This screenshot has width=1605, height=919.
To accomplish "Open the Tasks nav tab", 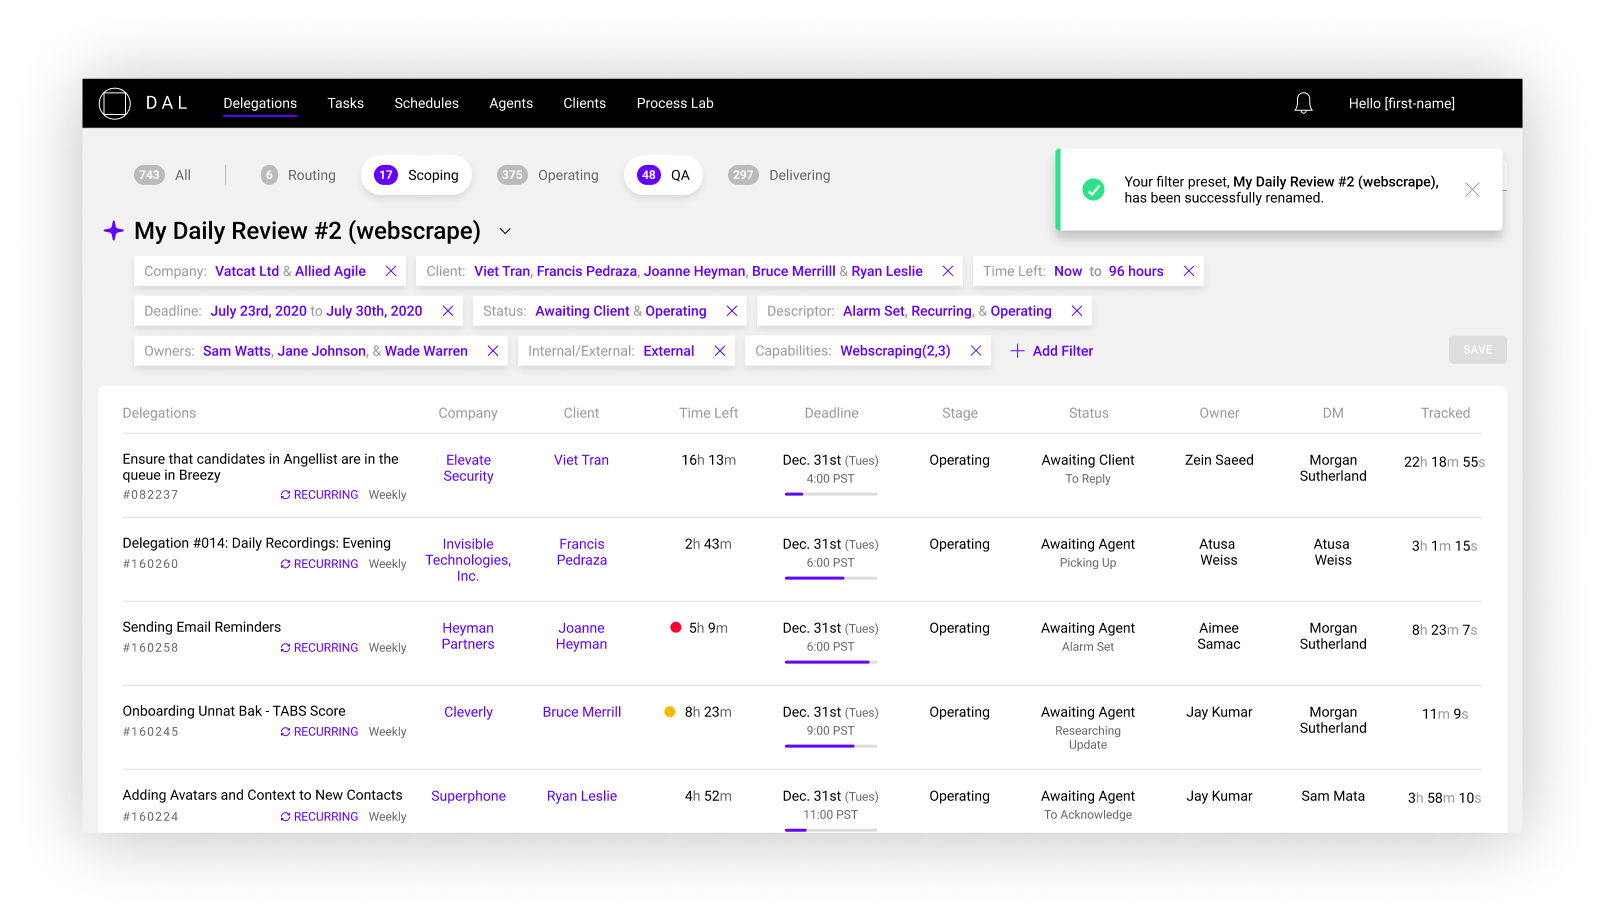I will 345,103.
